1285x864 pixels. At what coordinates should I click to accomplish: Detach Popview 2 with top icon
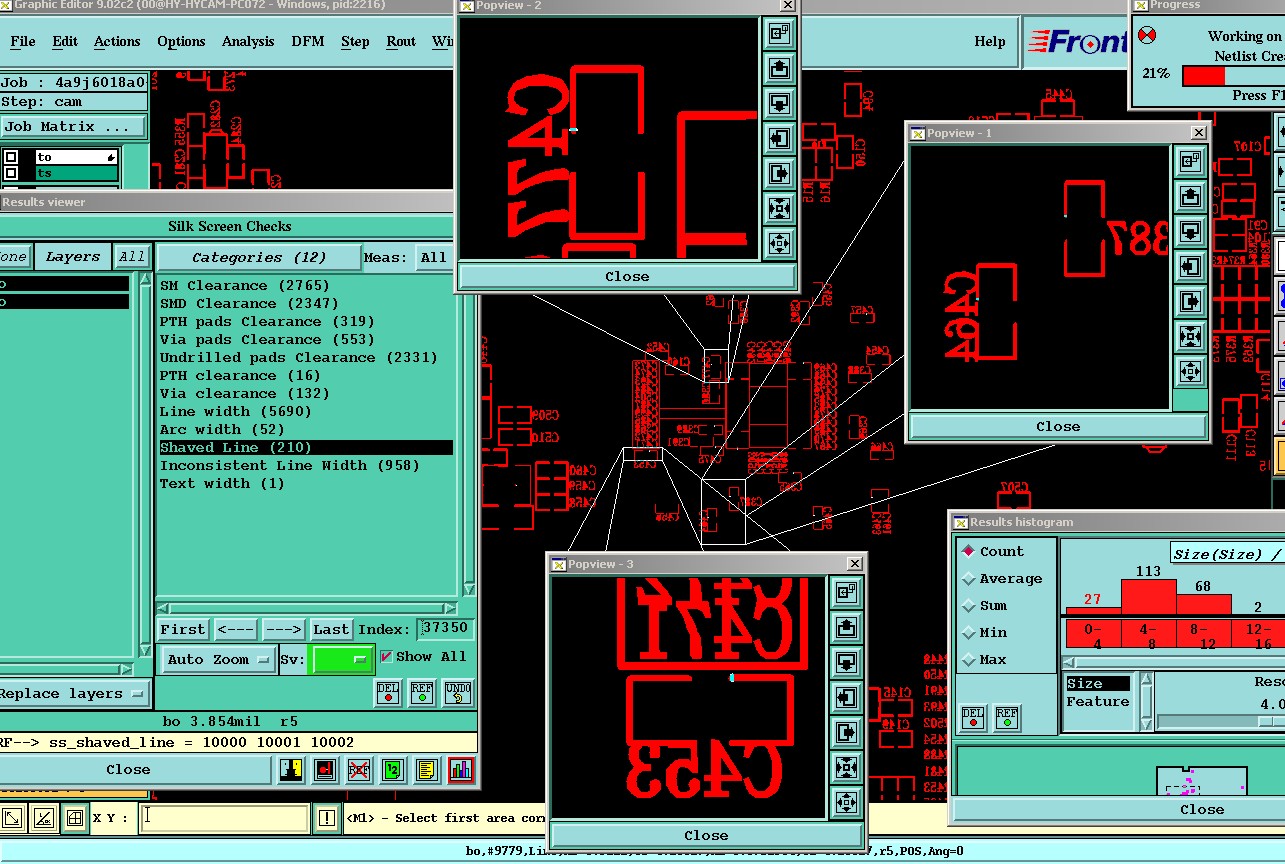click(779, 33)
